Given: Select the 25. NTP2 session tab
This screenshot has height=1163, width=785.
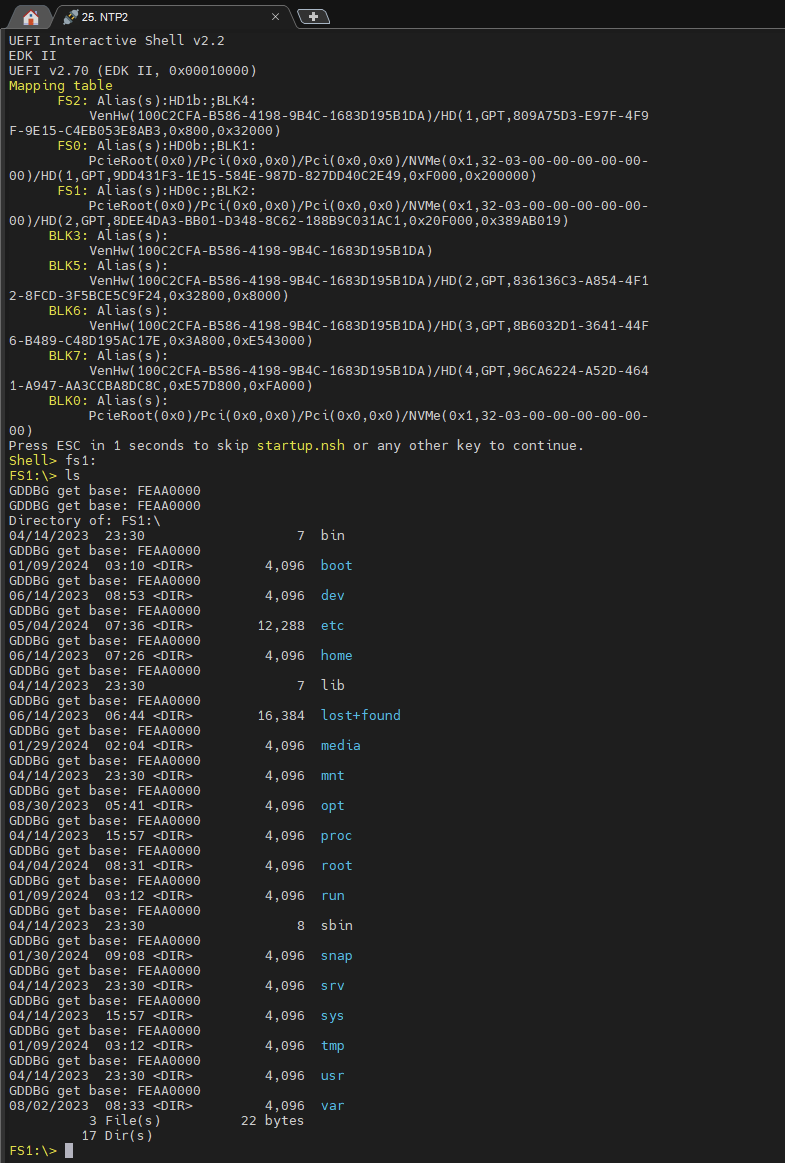Looking at the screenshot, I should click(171, 16).
